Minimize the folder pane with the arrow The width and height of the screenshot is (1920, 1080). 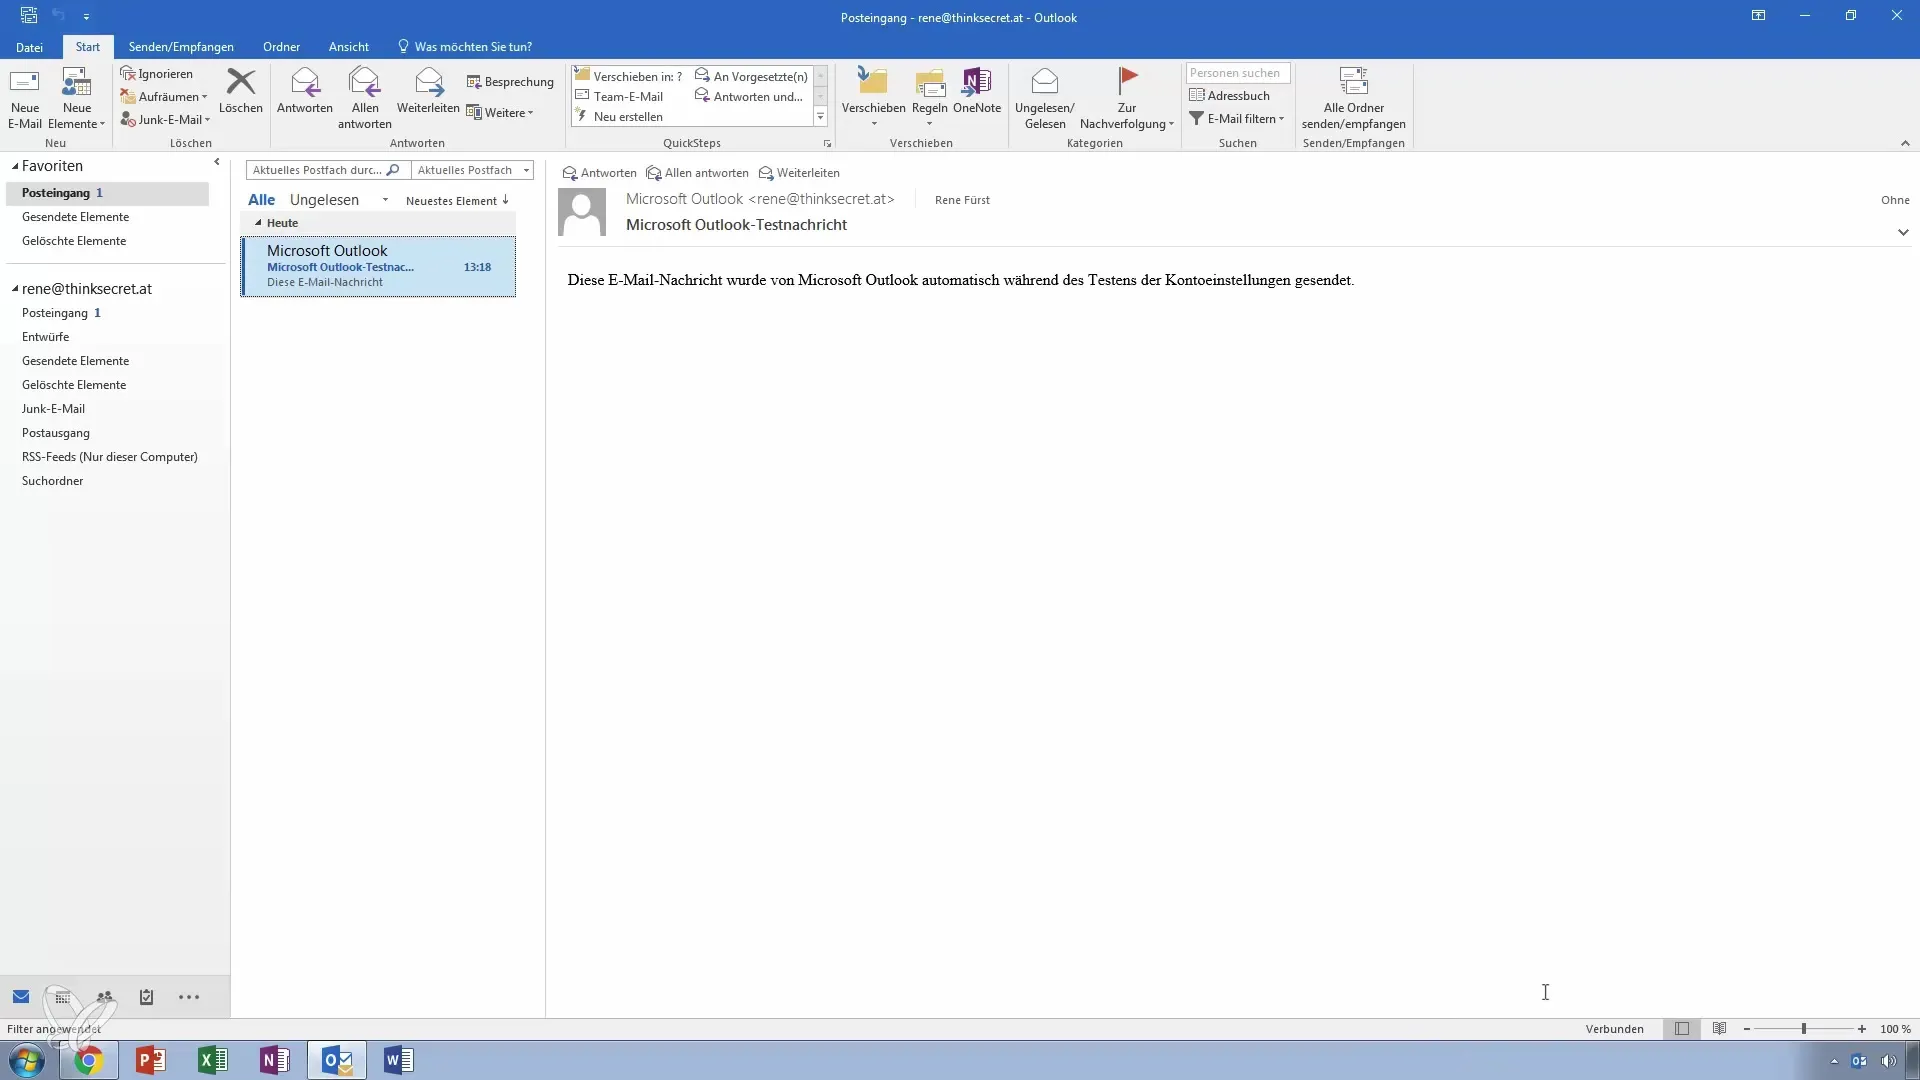[217, 162]
